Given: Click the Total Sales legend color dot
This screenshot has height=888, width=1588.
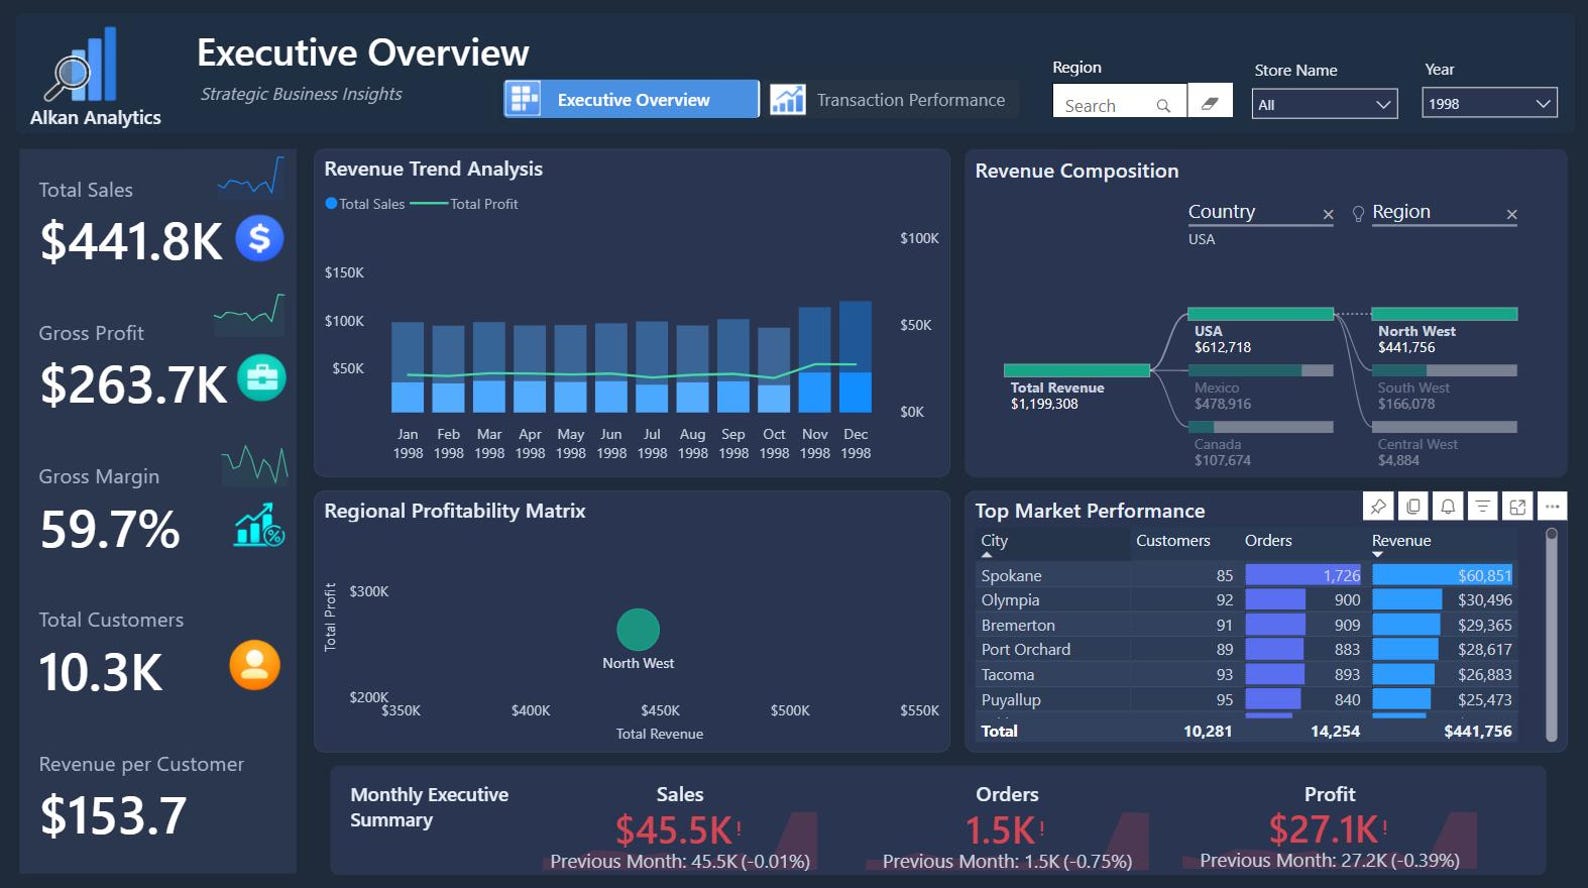Looking at the screenshot, I should tap(331, 203).
